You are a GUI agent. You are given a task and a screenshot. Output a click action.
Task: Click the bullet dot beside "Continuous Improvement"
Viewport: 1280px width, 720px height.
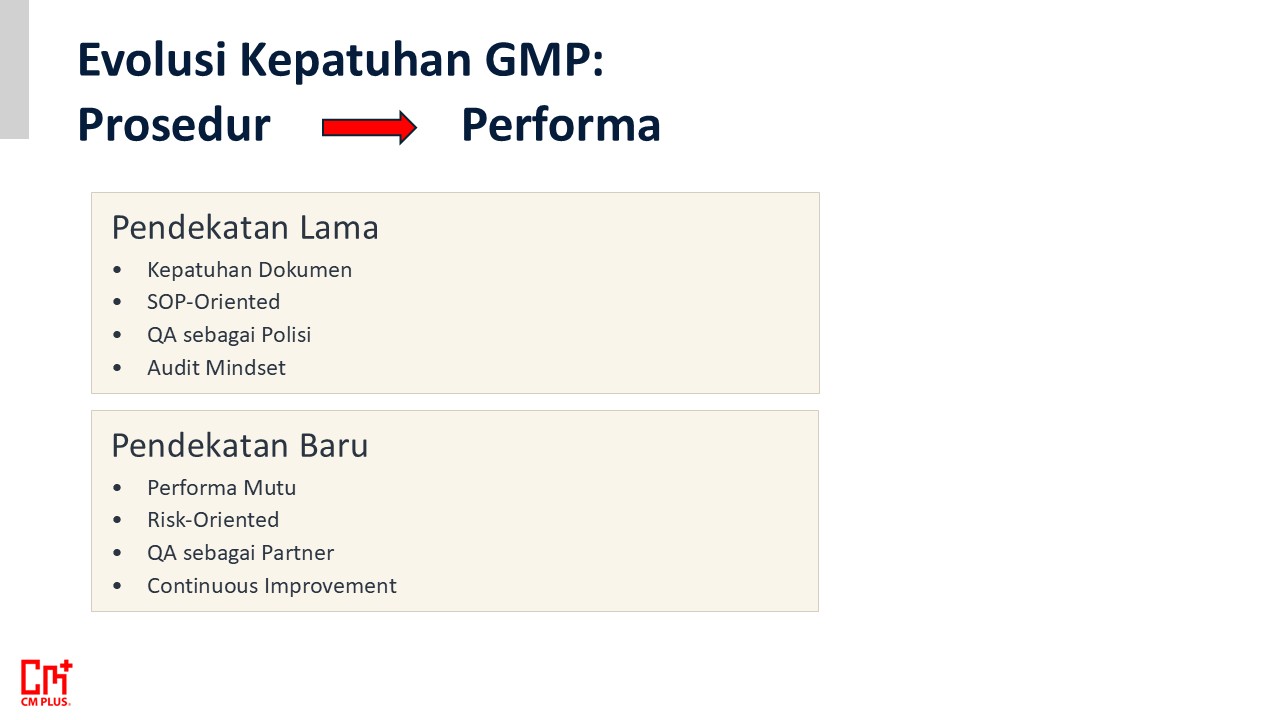118,586
